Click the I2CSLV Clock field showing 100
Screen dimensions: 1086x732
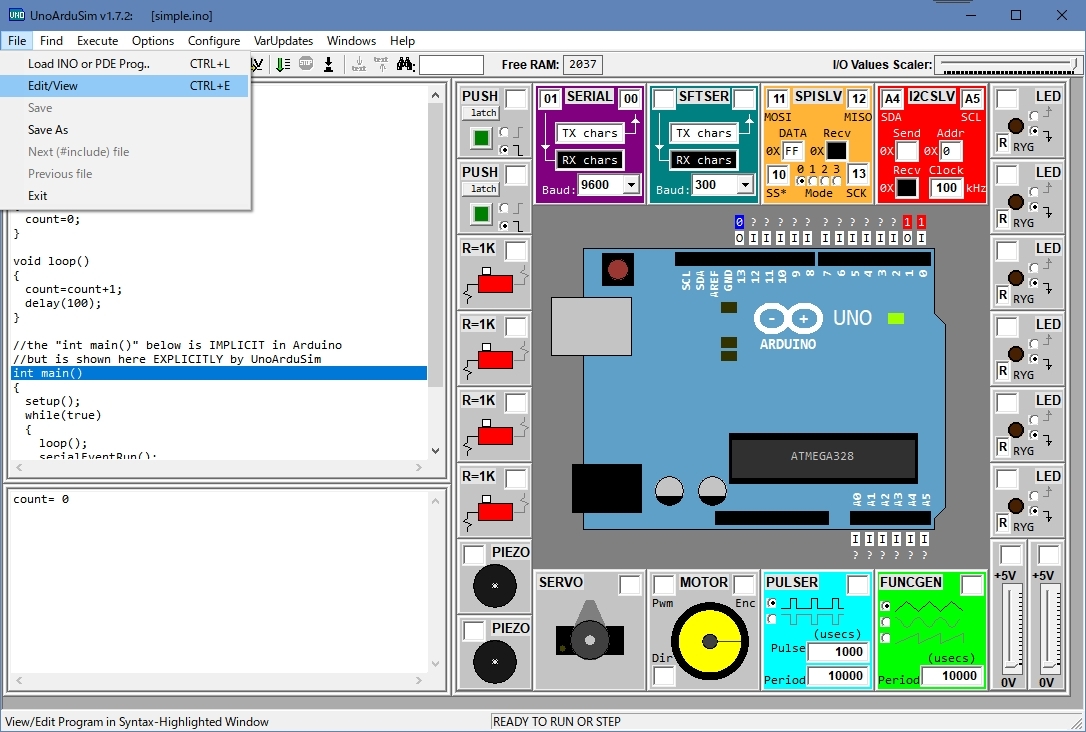[946, 188]
